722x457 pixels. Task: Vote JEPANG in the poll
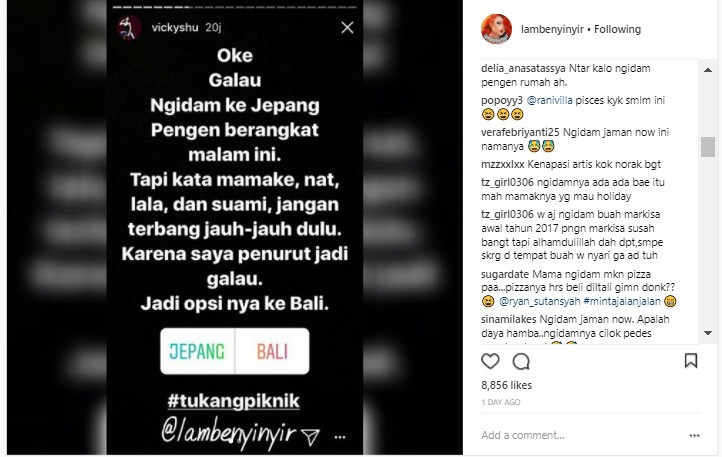[197, 352]
